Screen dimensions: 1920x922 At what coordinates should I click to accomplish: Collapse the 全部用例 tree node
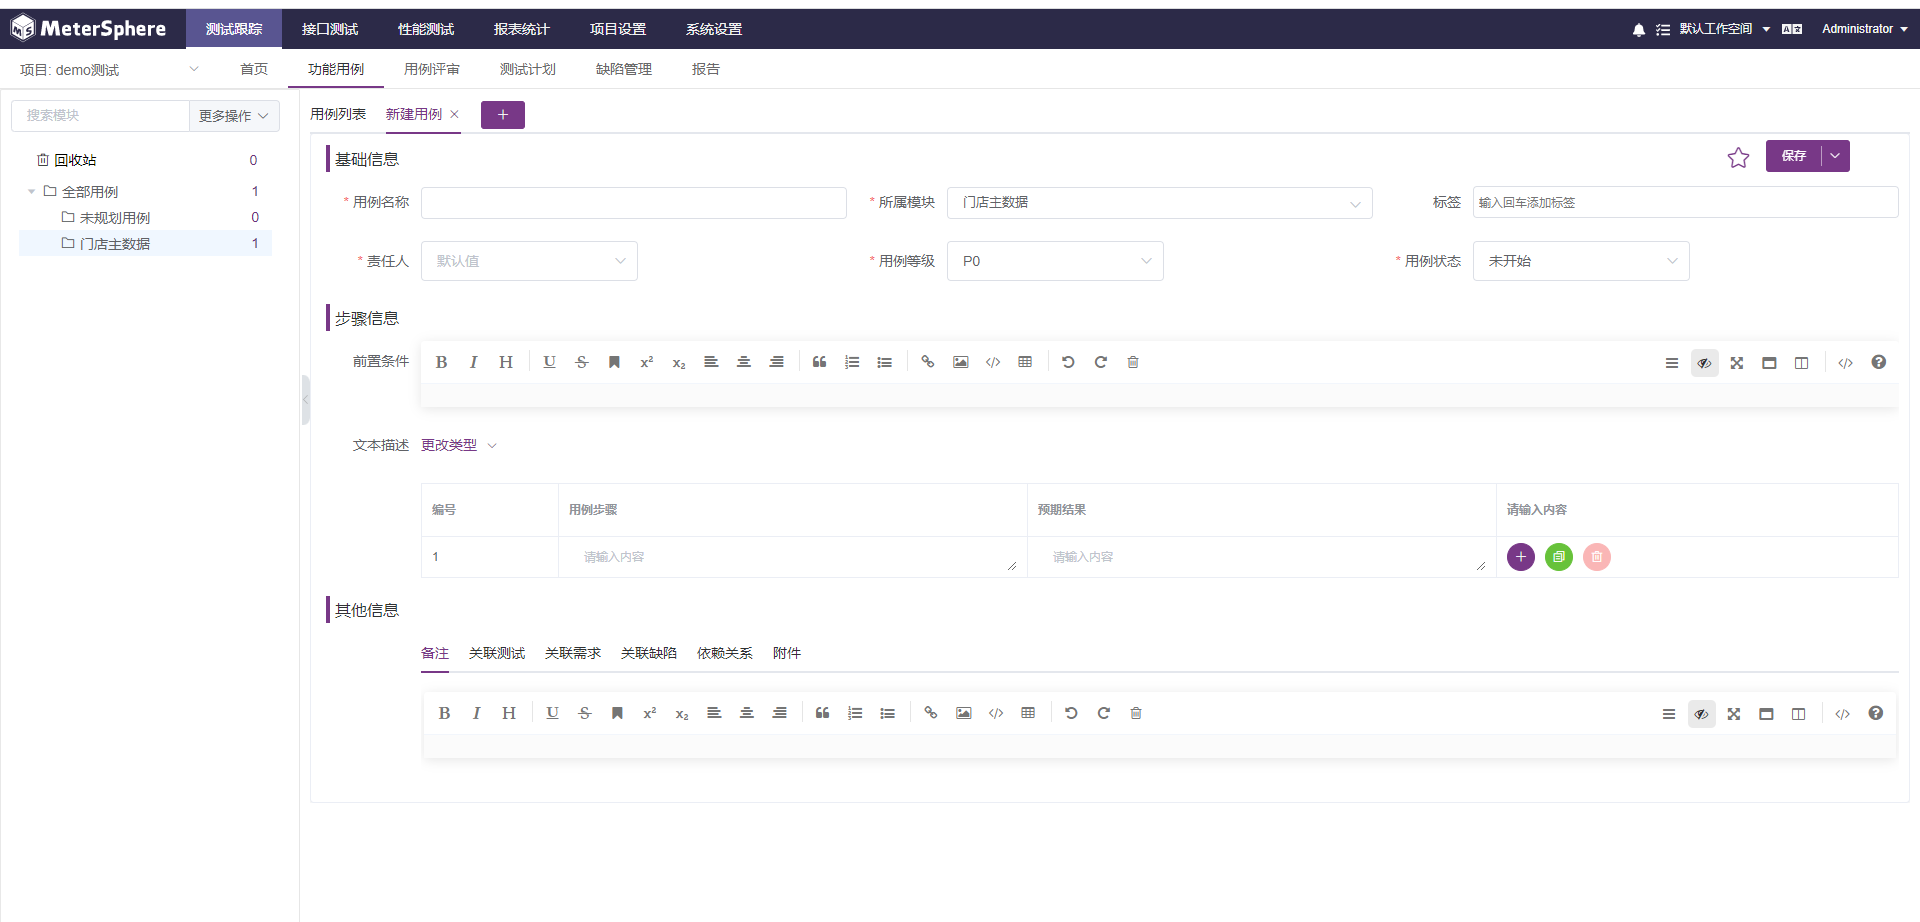pyautogui.click(x=31, y=192)
